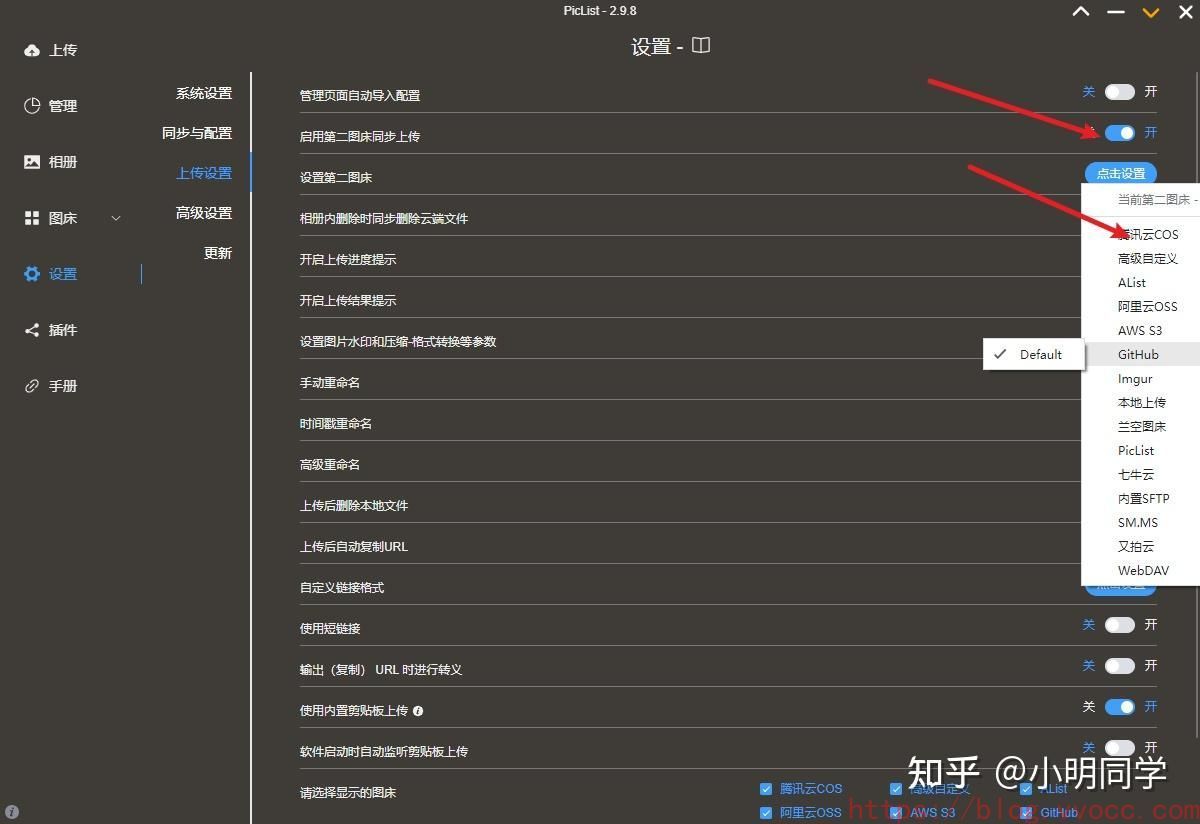1200x824 pixels.
Task: Select WebDAV from the dropdown list
Action: coord(1143,570)
